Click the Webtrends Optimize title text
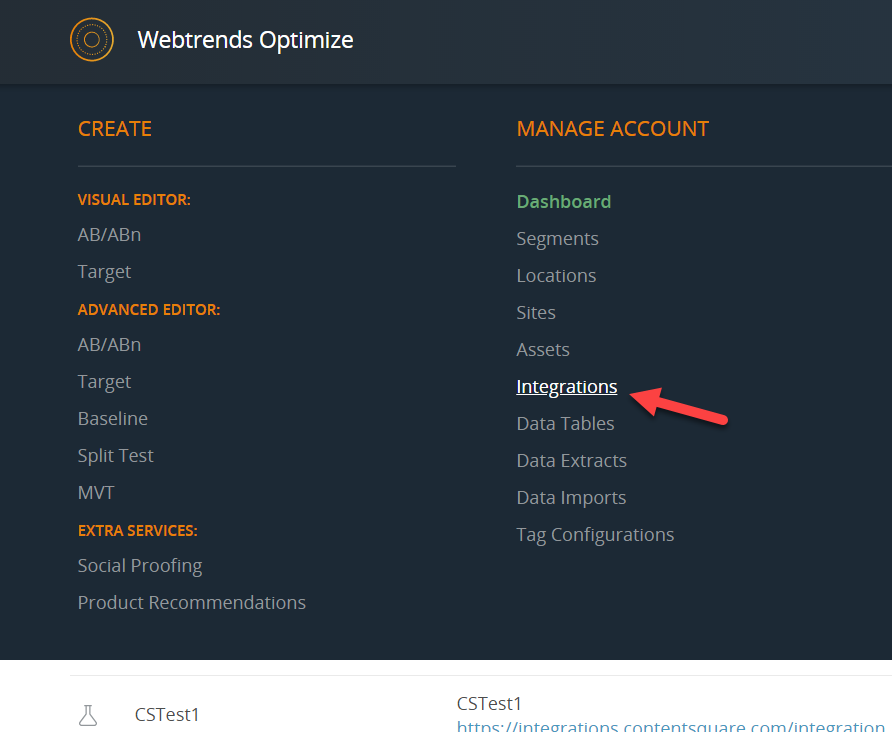892x732 pixels. tap(245, 40)
